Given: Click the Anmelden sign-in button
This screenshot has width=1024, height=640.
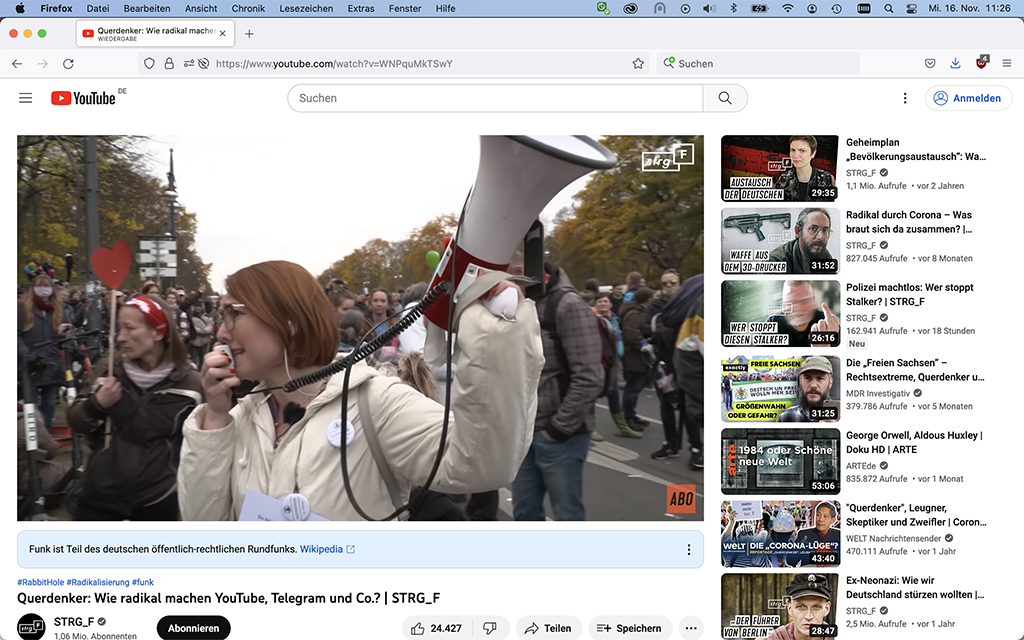Looking at the screenshot, I should 968,98.
